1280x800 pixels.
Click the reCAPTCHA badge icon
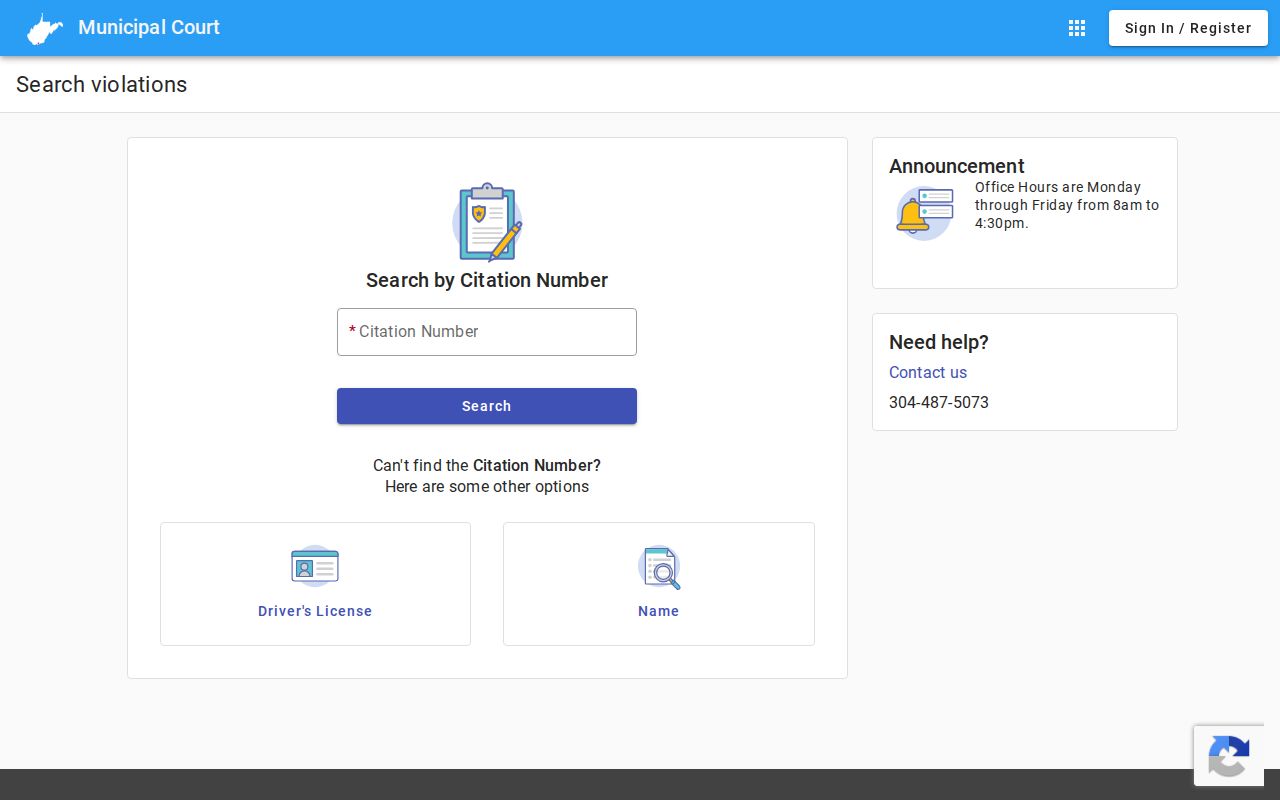click(1229, 756)
